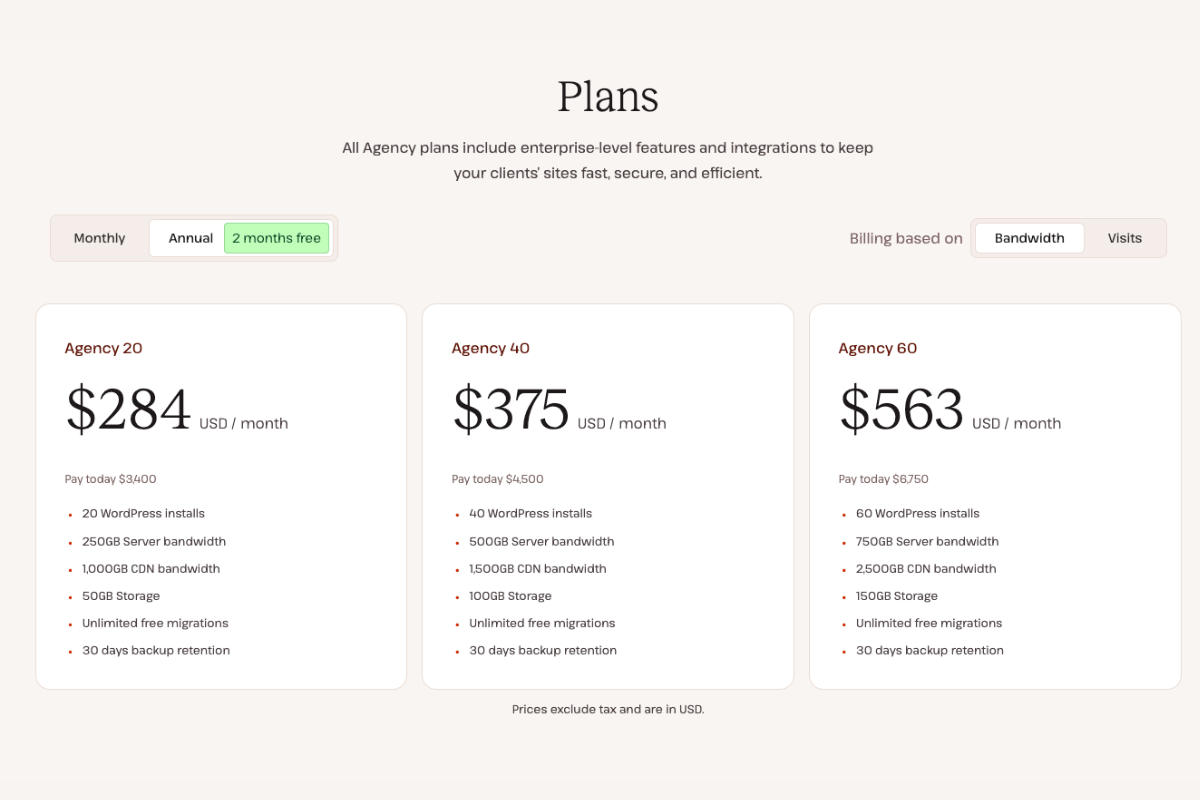Click the $375 price display

(x=510, y=410)
